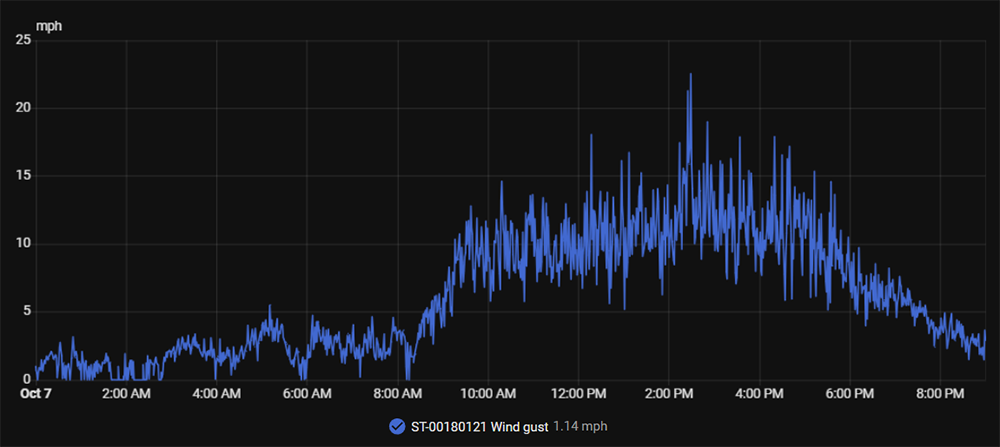Click the 6:00 AM time axis label

click(x=307, y=395)
